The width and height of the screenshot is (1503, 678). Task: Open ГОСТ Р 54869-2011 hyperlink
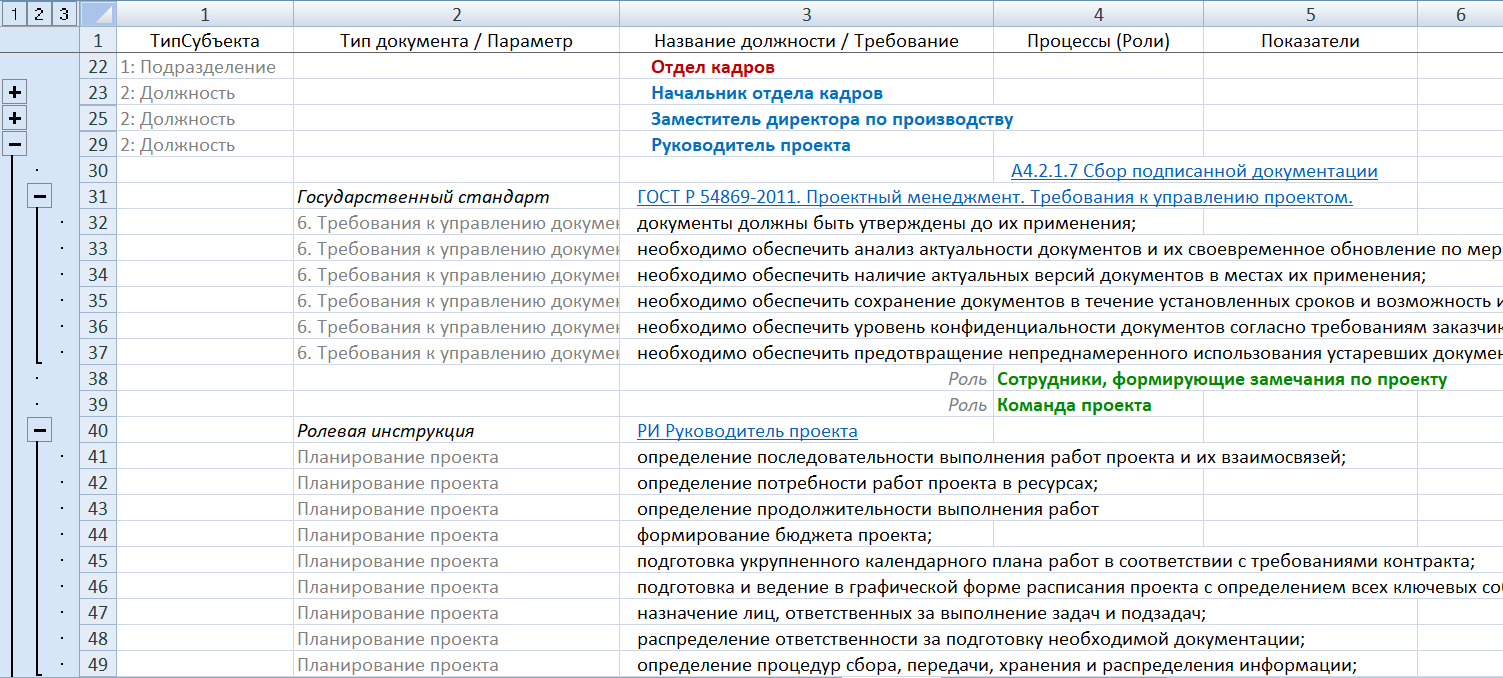994,197
